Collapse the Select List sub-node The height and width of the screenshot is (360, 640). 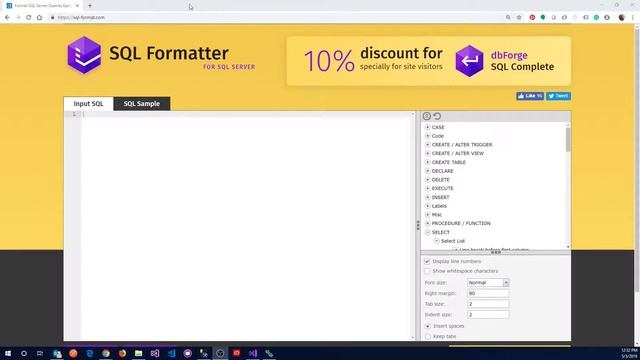(x=436, y=241)
